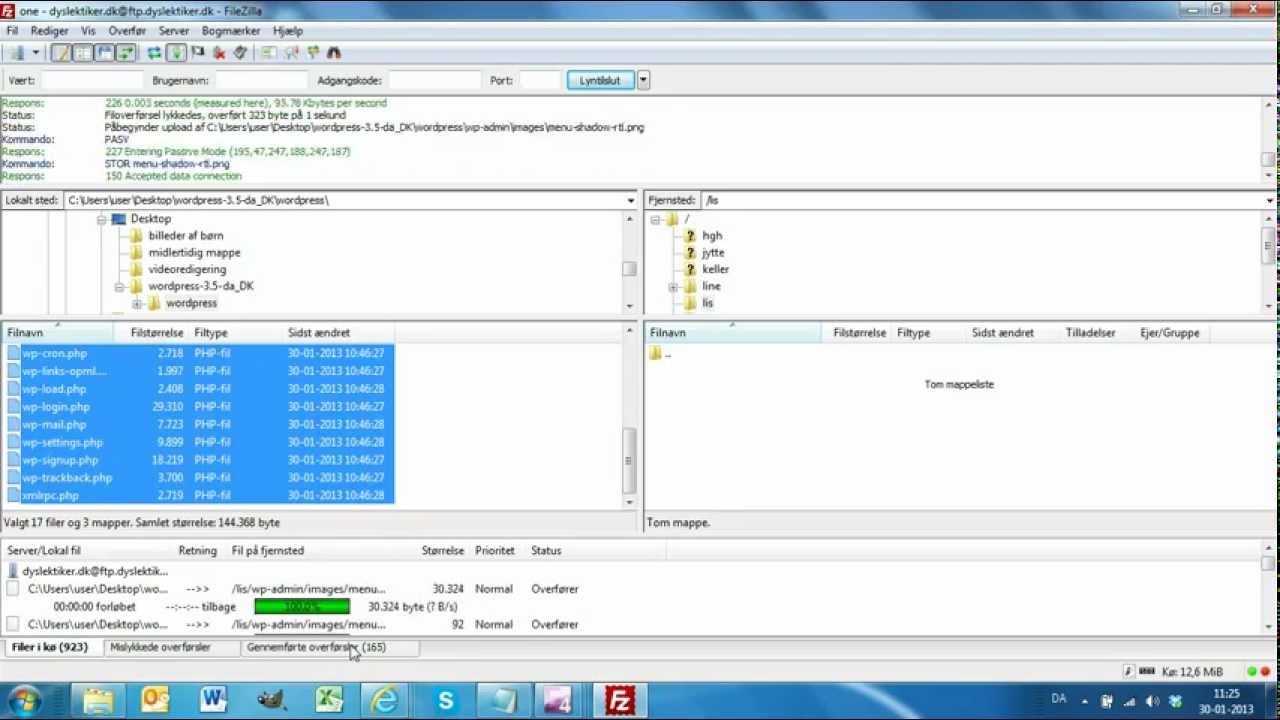The image size is (1280, 720).
Task: Open the Lokalt sted path dropdown
Action: tap(630, 200)
